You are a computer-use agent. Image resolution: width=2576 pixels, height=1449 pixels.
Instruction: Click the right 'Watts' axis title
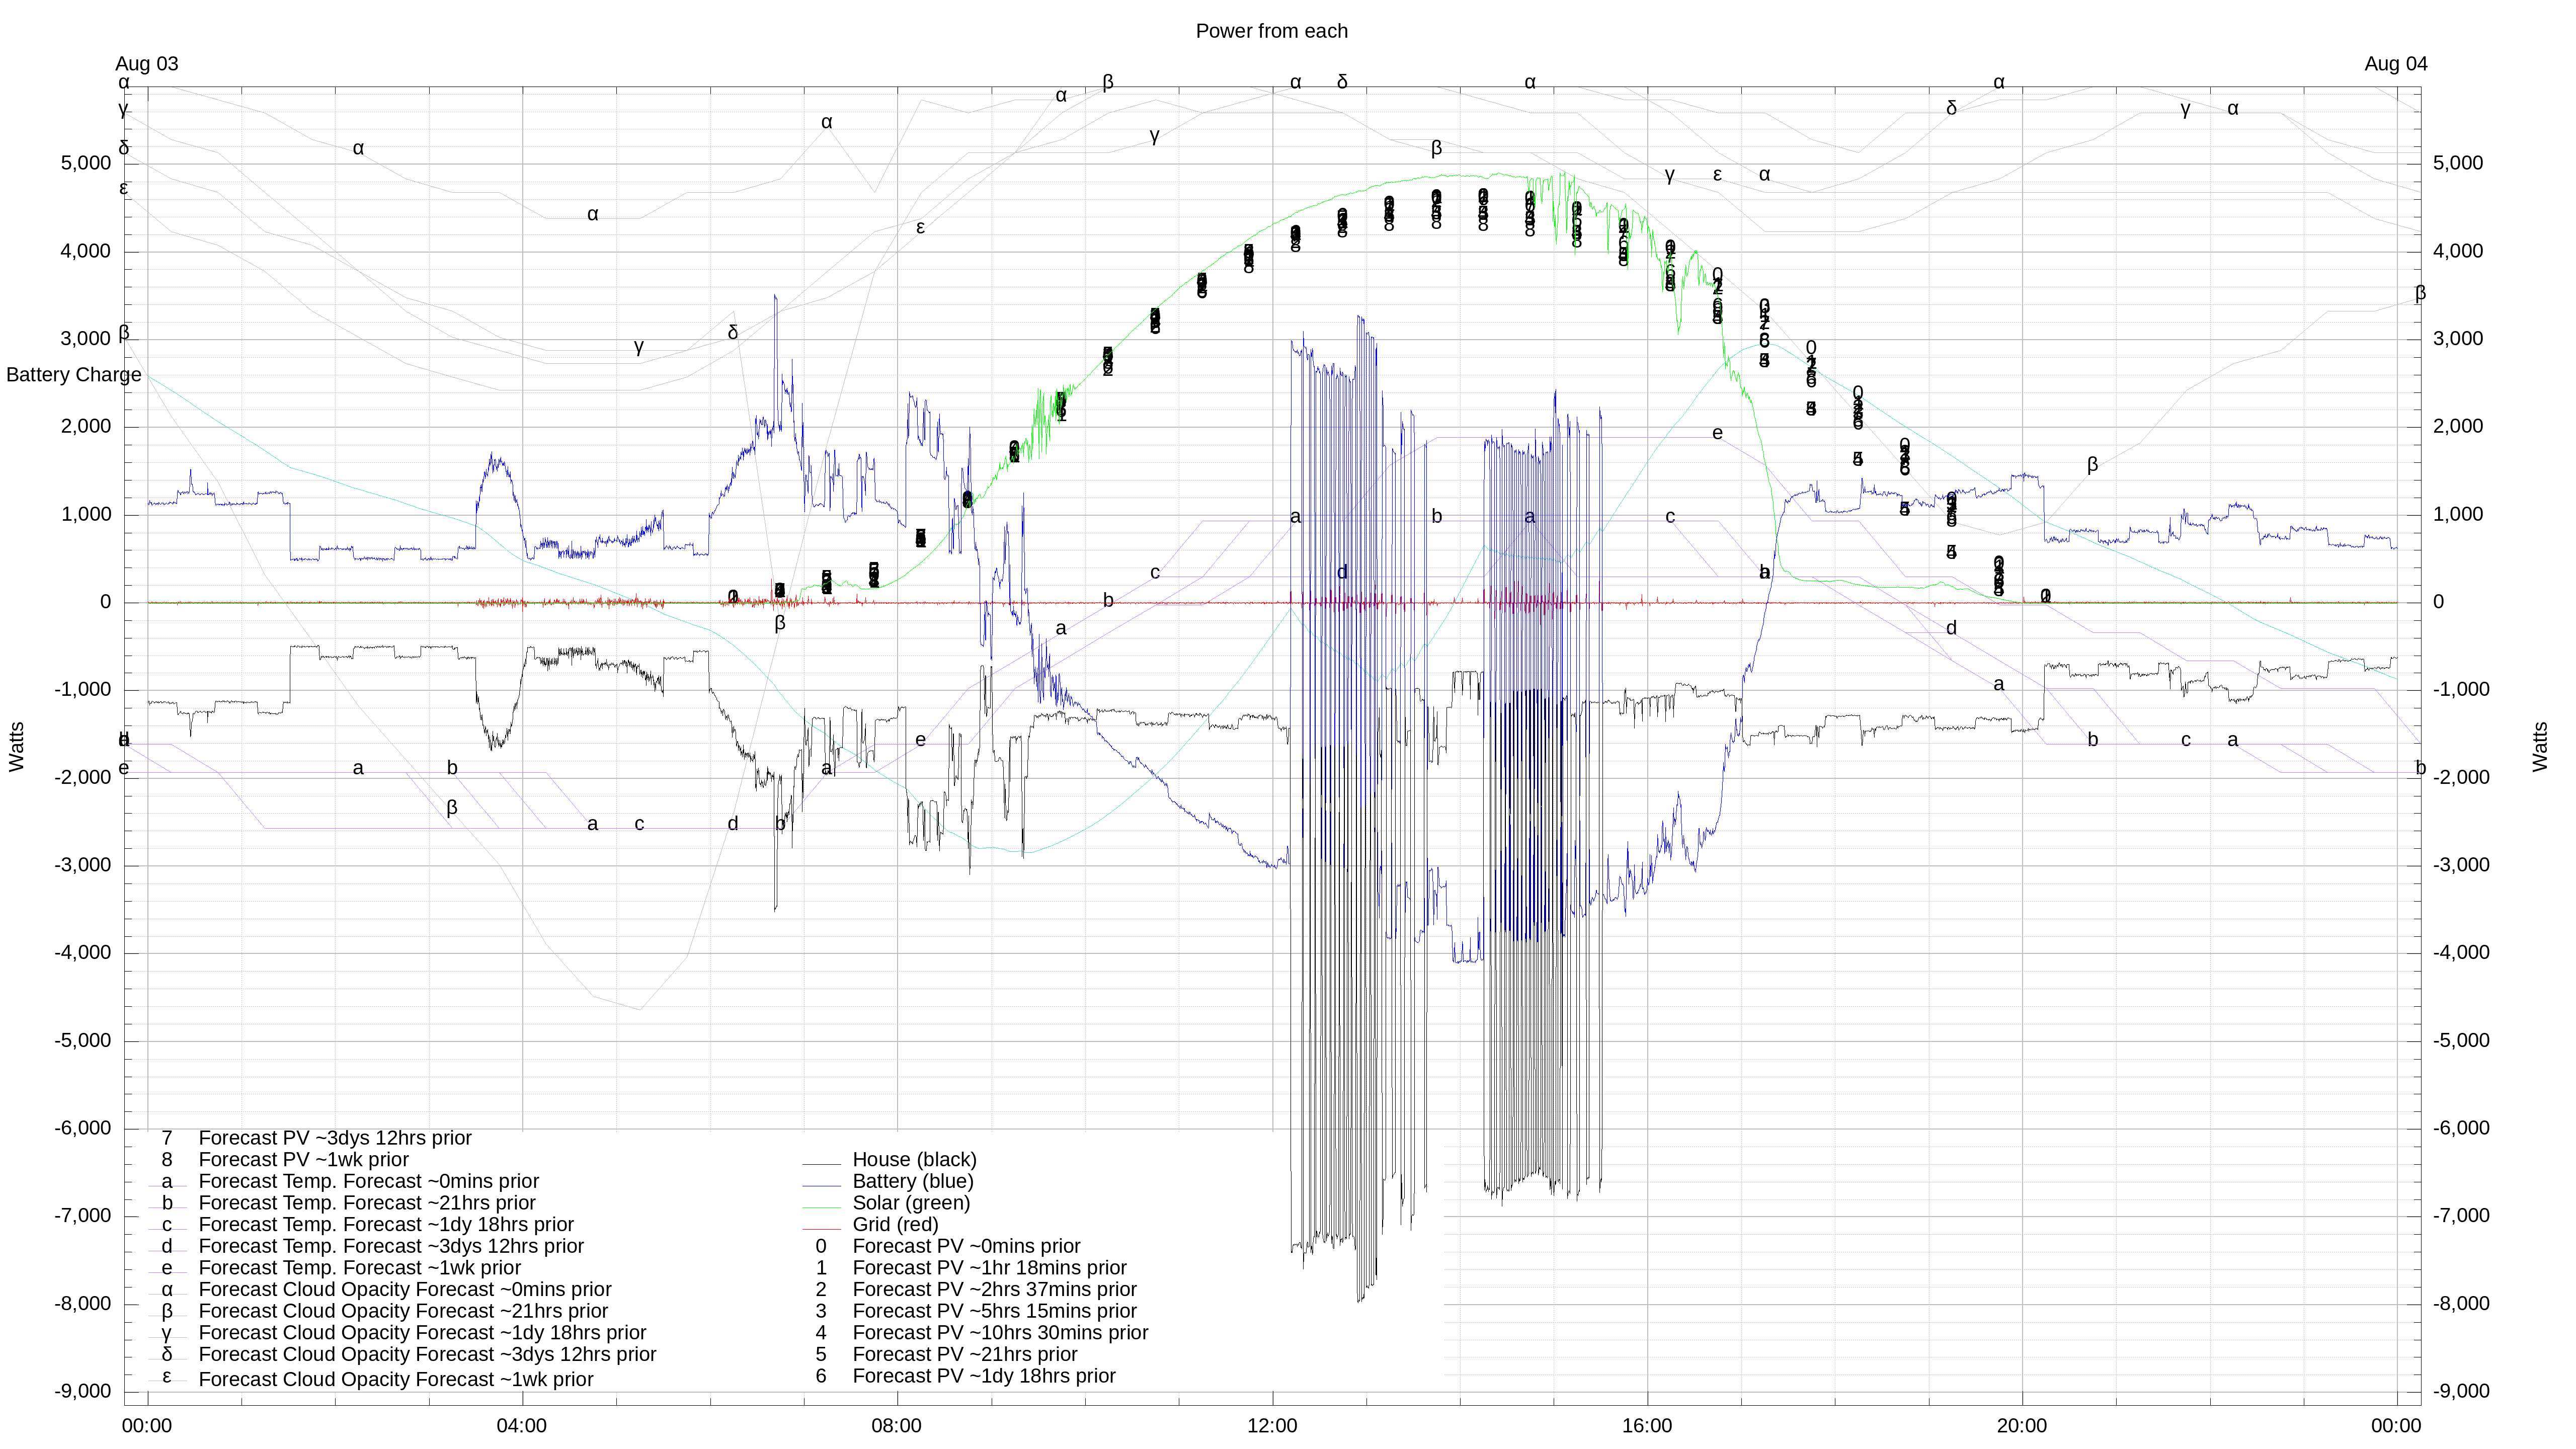(x=2541, y=747)
